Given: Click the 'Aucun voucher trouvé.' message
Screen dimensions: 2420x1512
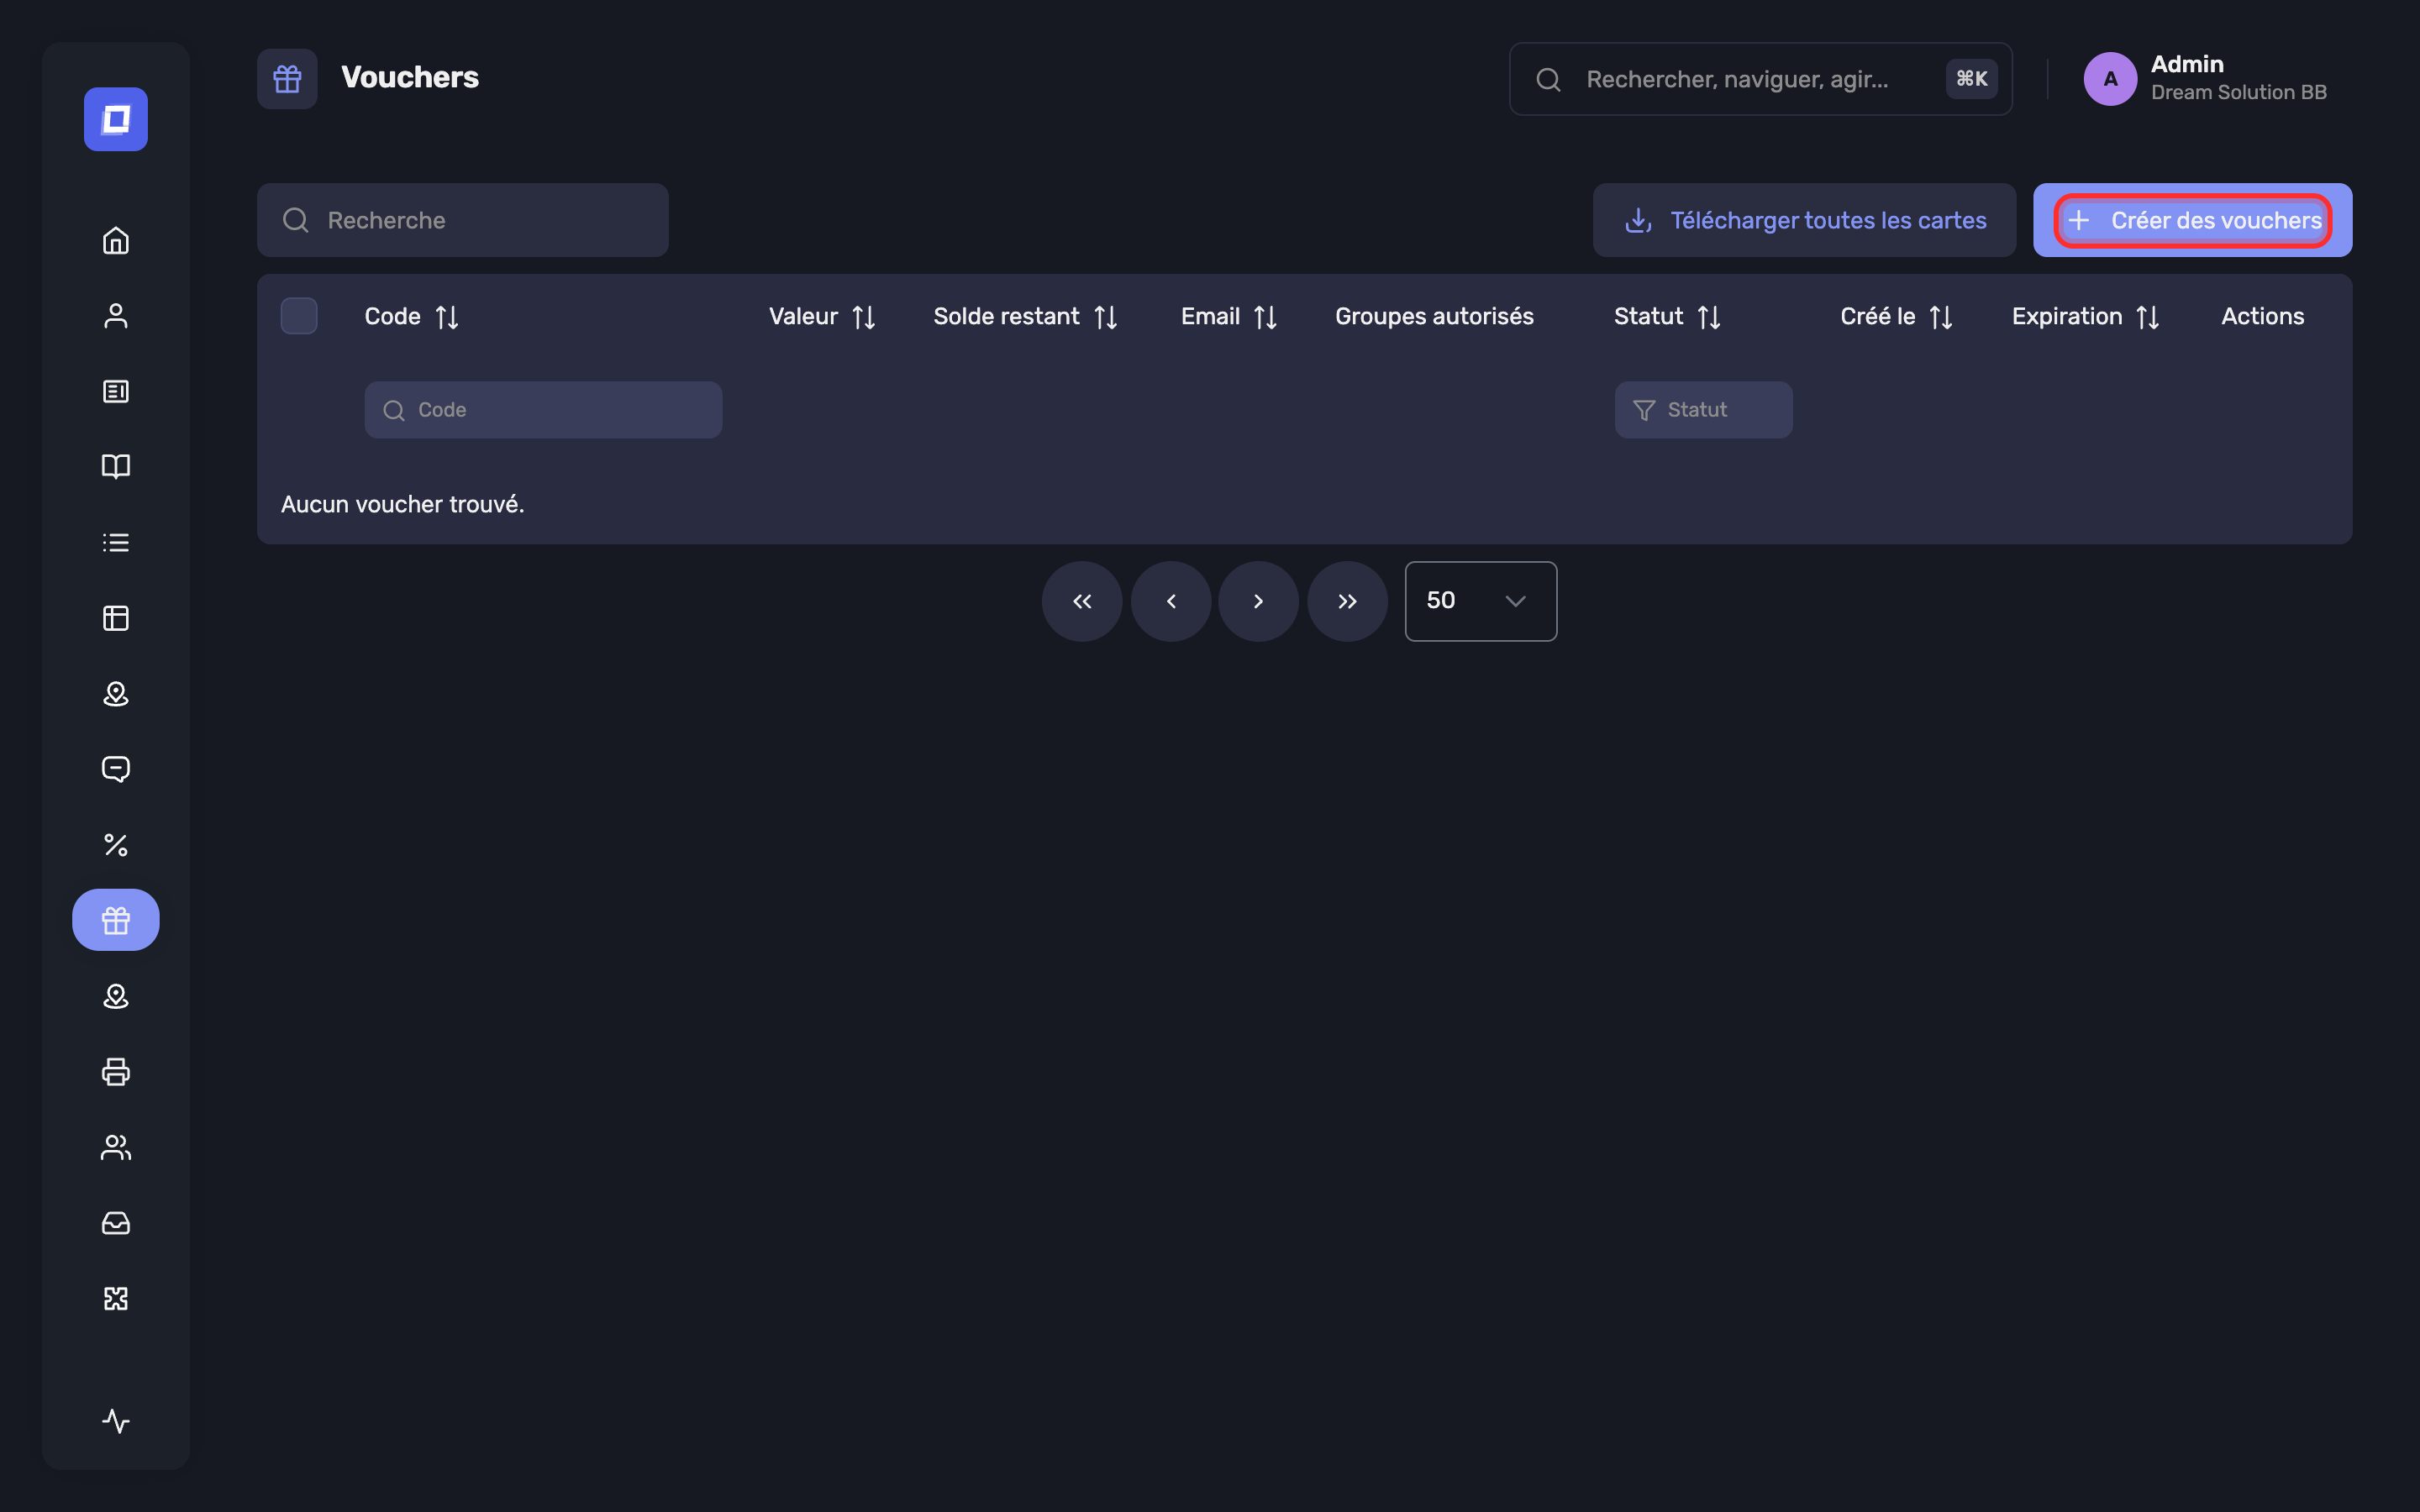Looking at the screenshot, I should [402, 504].
